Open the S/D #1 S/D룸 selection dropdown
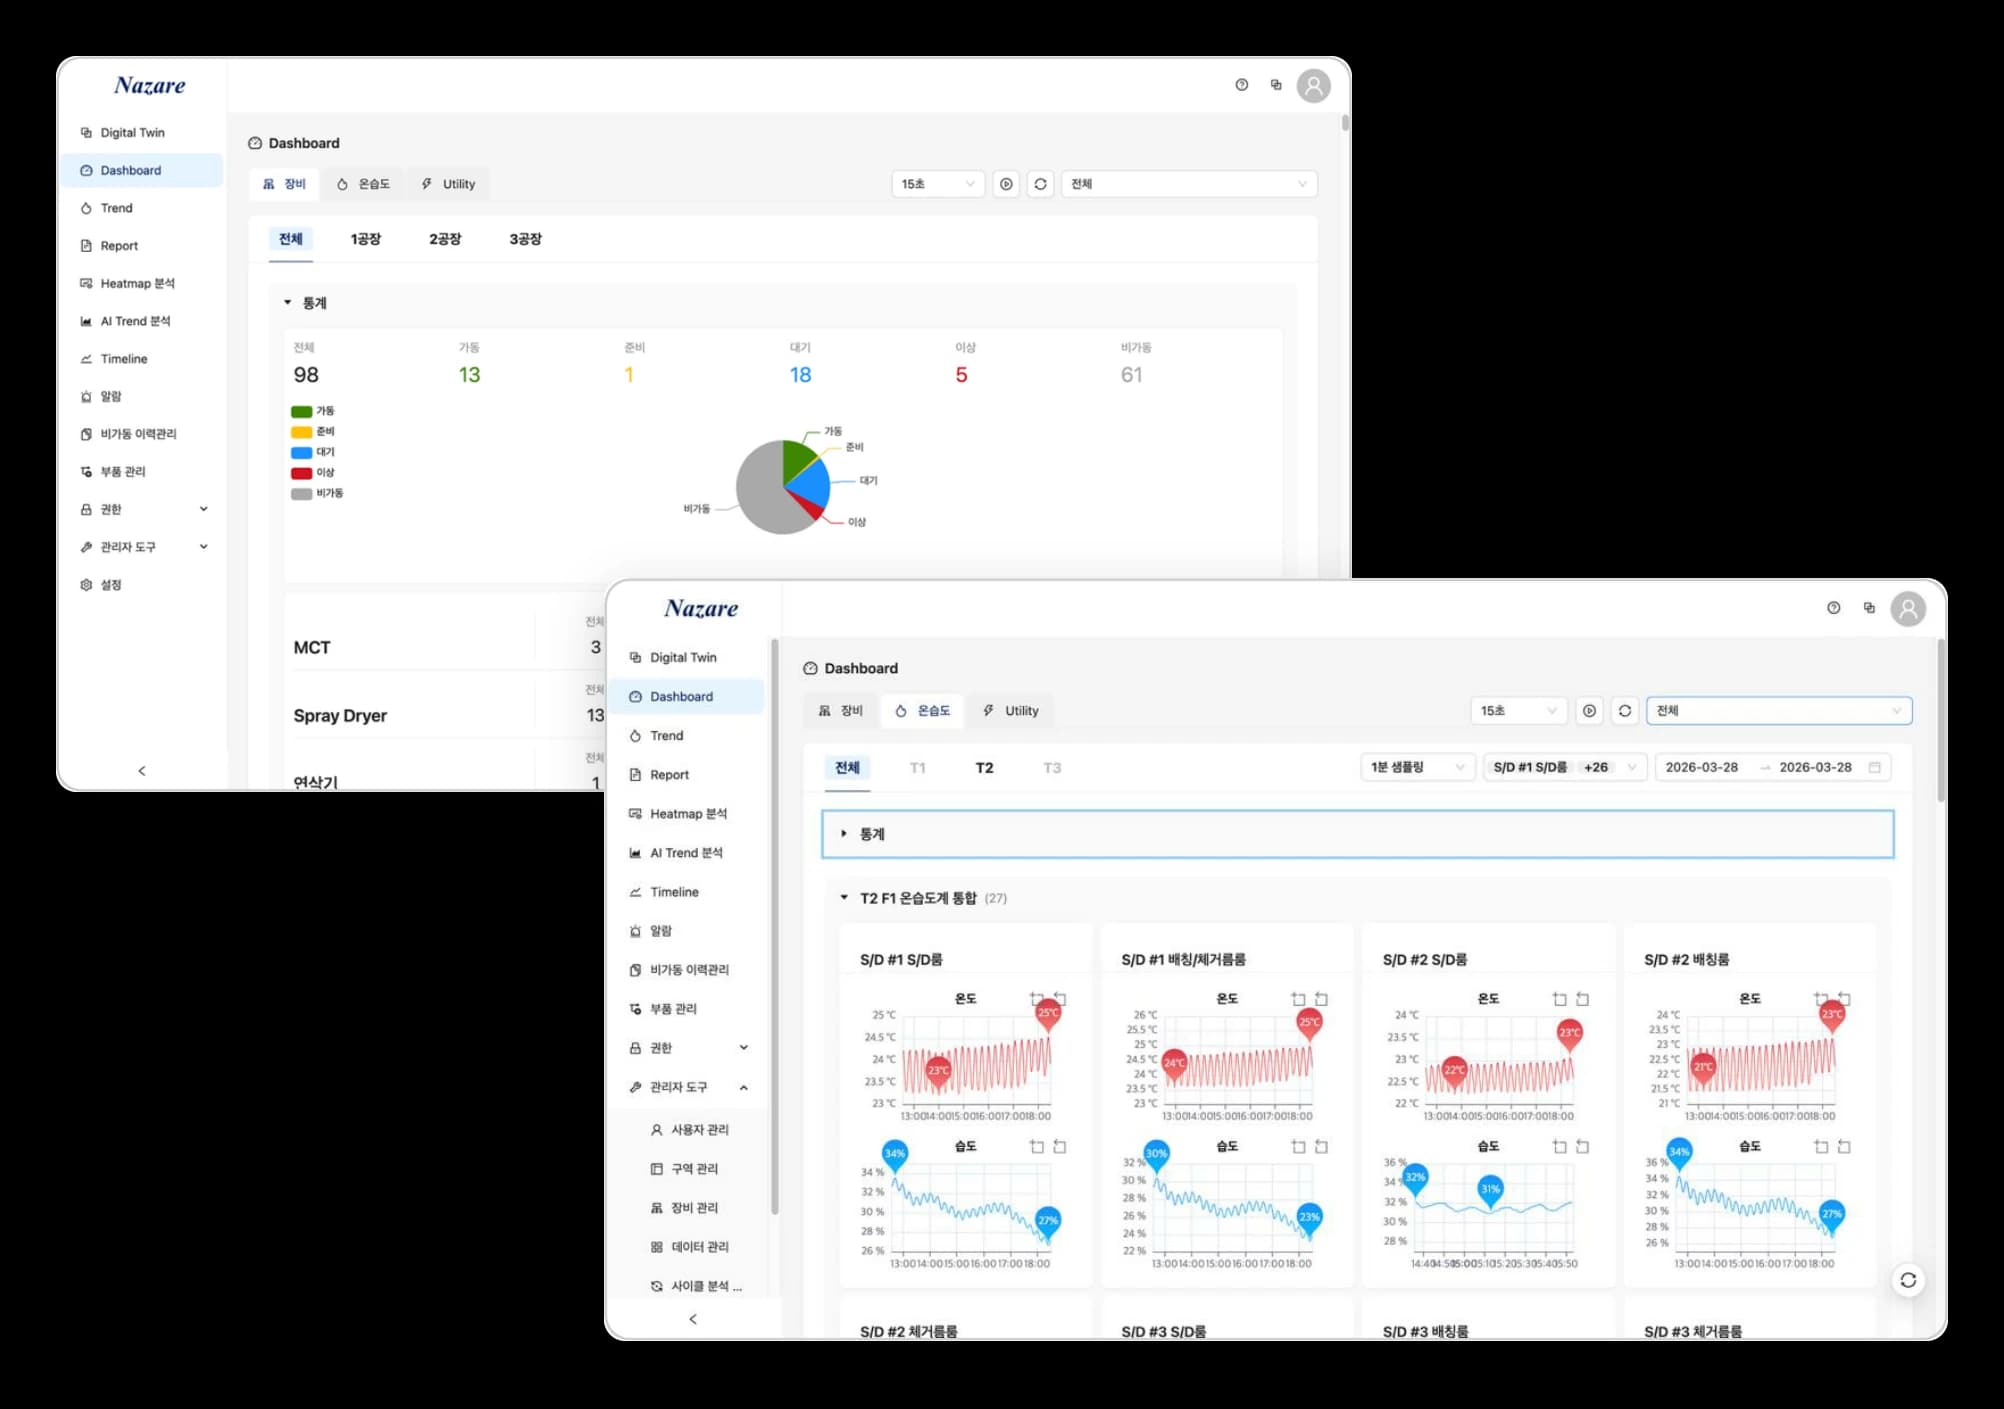The image size is (2004, 1409). click(1564, 768)
